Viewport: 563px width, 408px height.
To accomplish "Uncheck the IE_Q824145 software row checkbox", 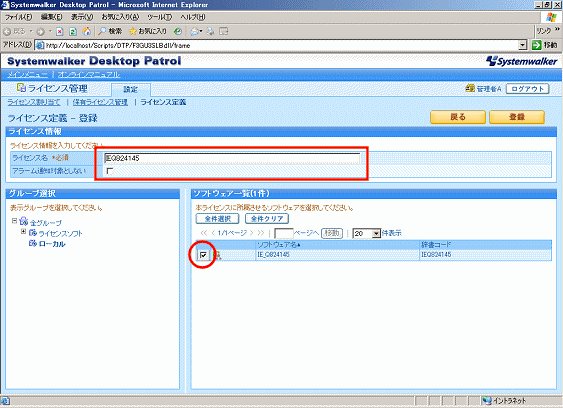I will click(203, 255).
